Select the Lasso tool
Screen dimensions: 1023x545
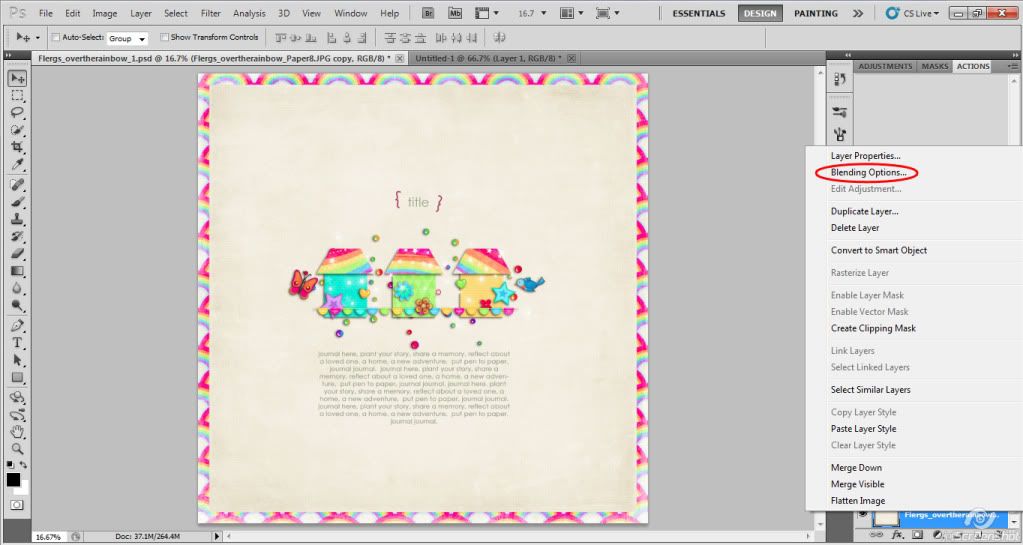(17, 113)
